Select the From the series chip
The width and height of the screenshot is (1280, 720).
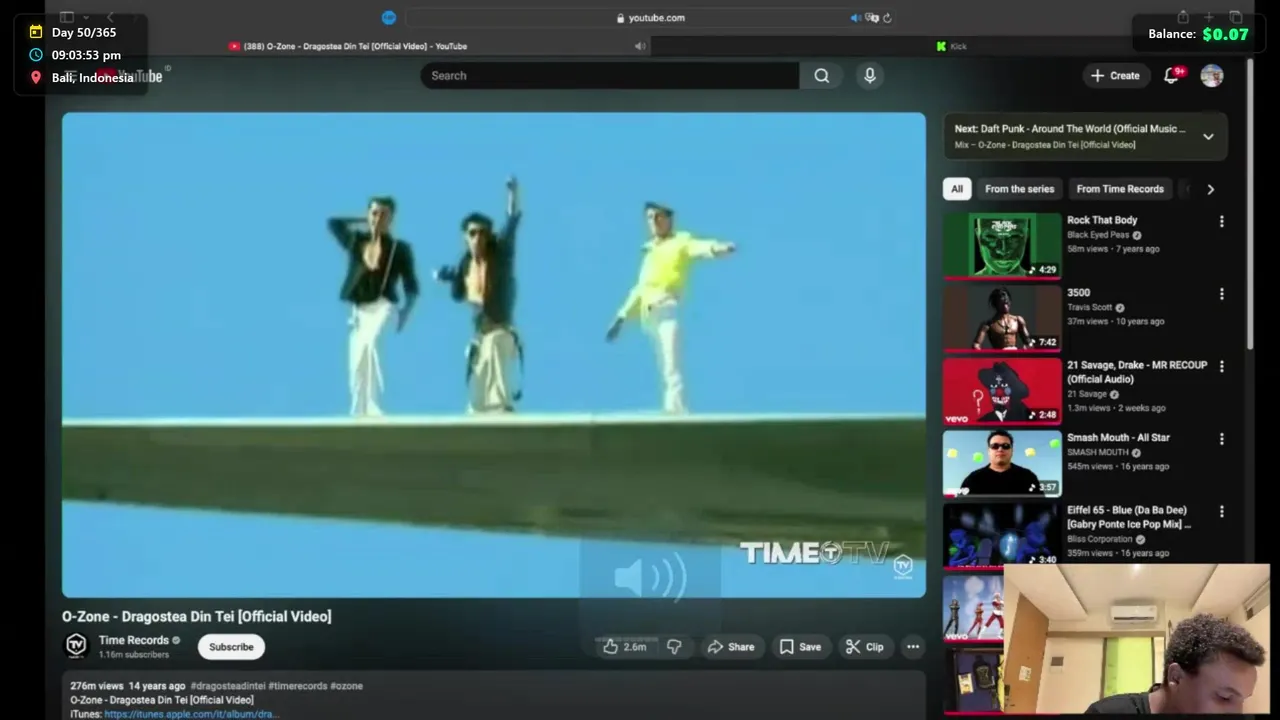pyautogui.click(x=1019, y=189)
